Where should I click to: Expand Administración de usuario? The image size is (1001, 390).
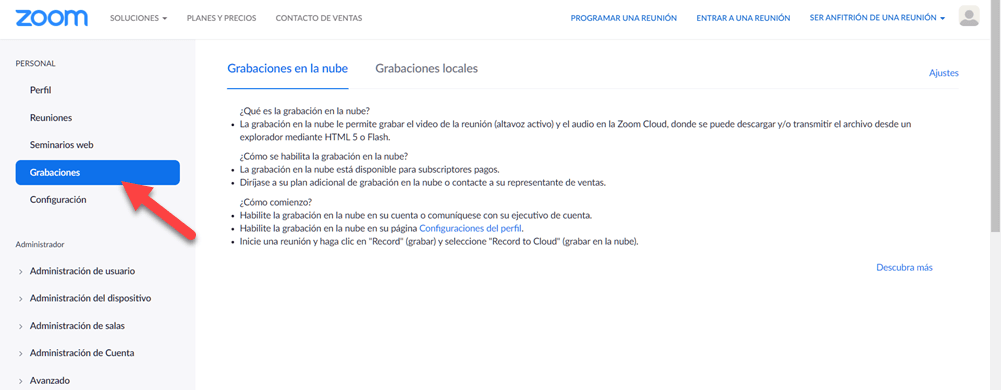pyautogui.click(x=82, y=271)
